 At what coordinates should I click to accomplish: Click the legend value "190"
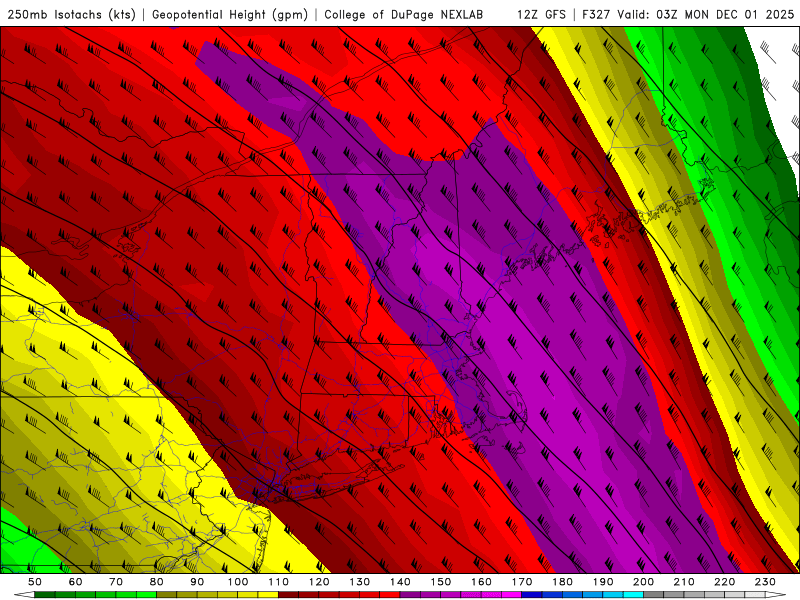603,582
